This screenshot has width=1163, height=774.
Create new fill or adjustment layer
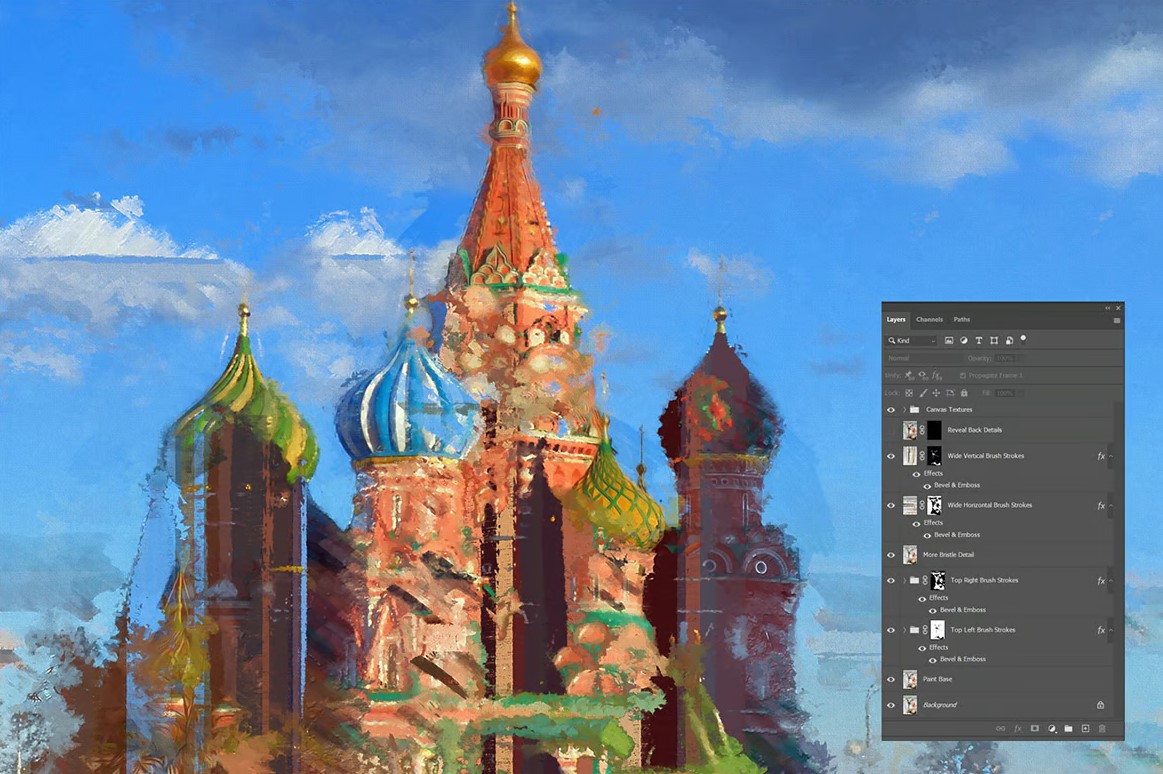[x=1052, y=729]
